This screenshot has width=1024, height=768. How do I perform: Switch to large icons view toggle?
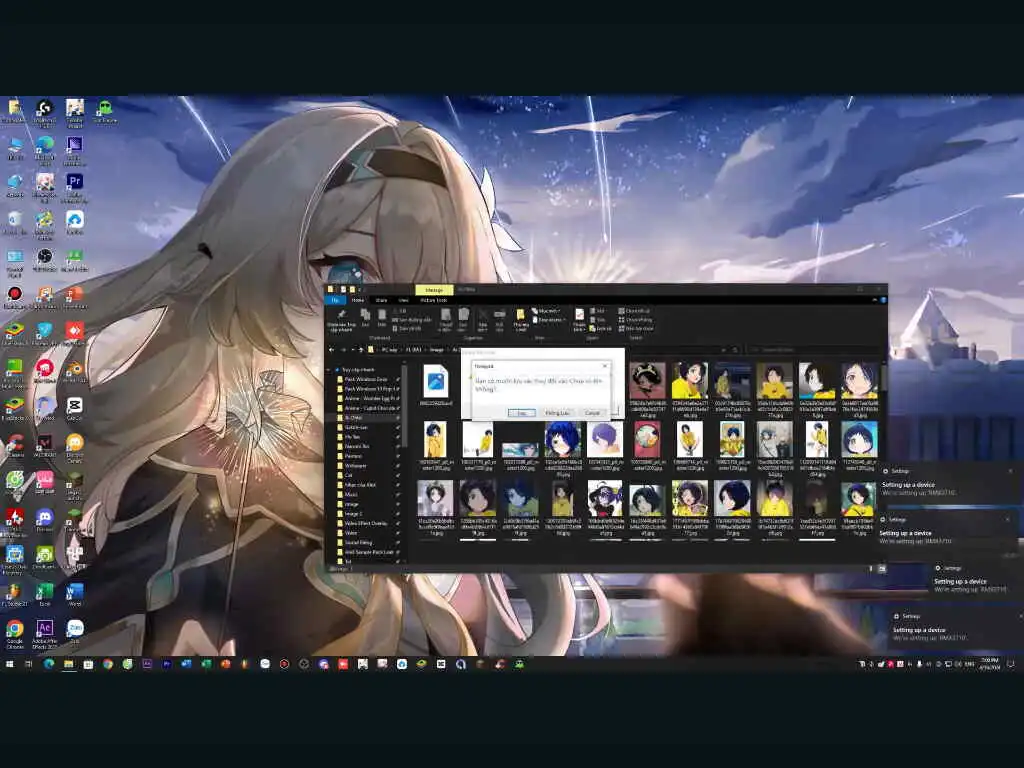(x=882, y=569)
